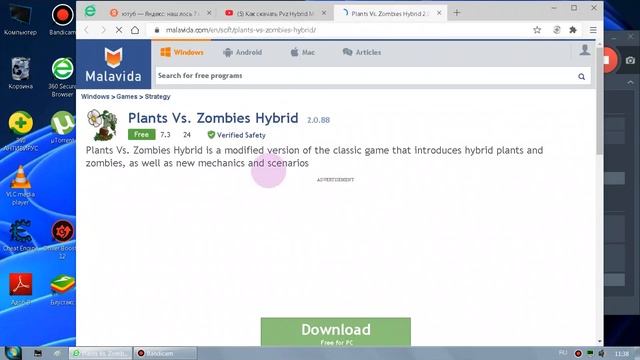The height and width of the screenshot is (360, 640).
Task: Open the 360 antivirus desktop icon
Action: pyautogui.click(x=20, y=131)
